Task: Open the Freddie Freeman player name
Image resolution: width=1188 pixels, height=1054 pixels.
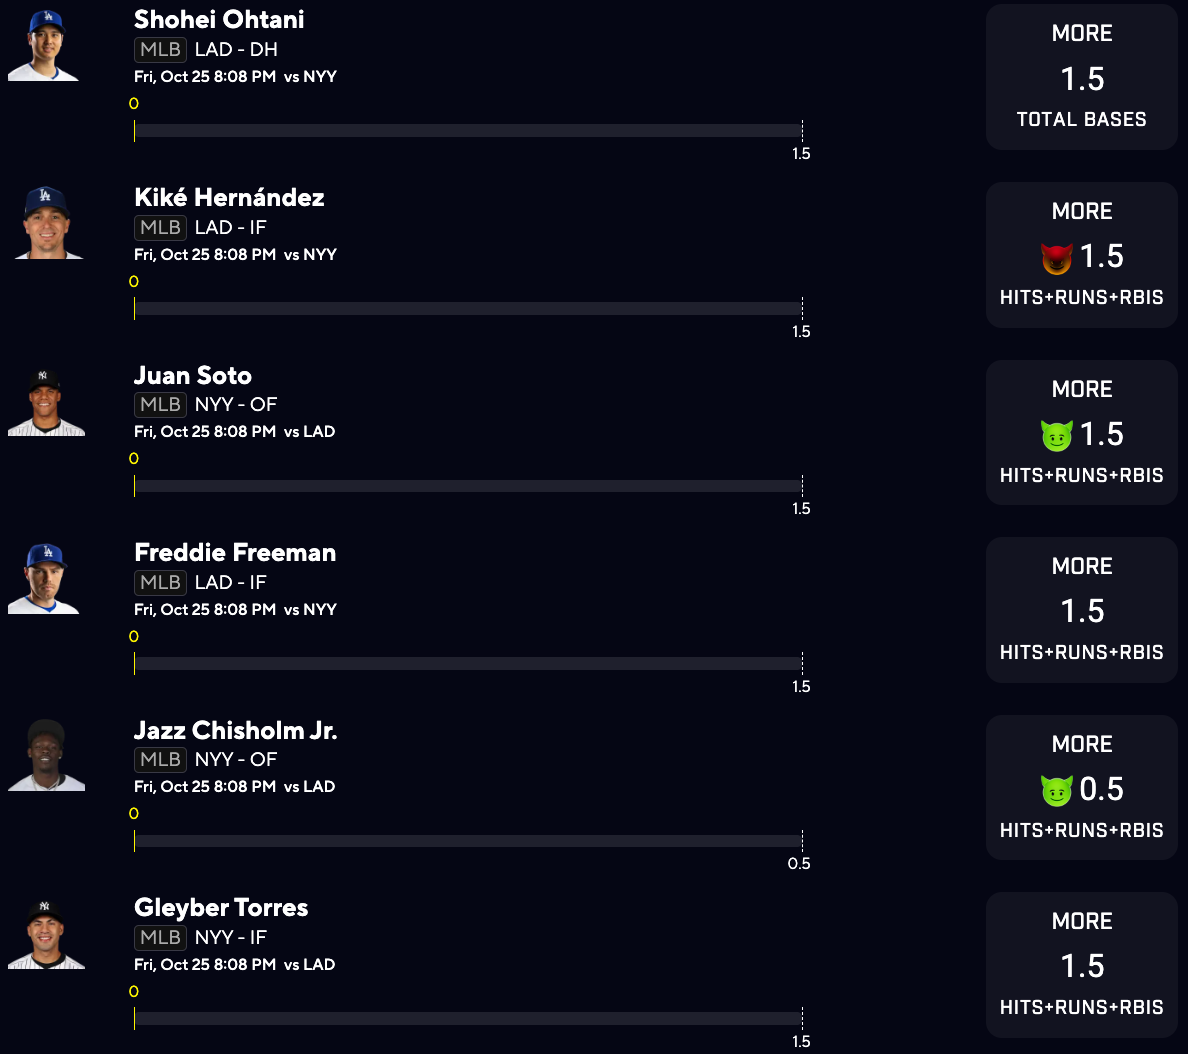Action: pyautogui.click(x=235, y=552)
